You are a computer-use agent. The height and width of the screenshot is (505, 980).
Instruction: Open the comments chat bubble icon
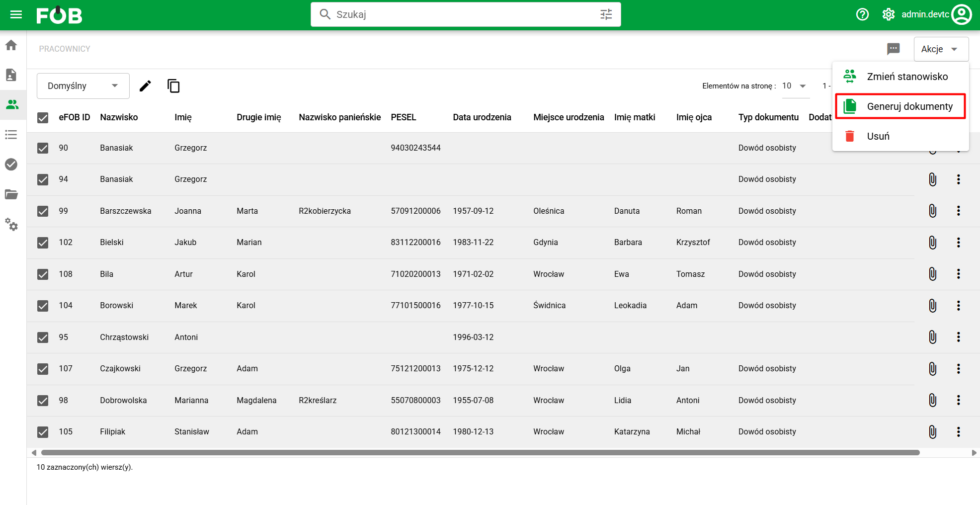pyautogui.click(x=893, y=49)
